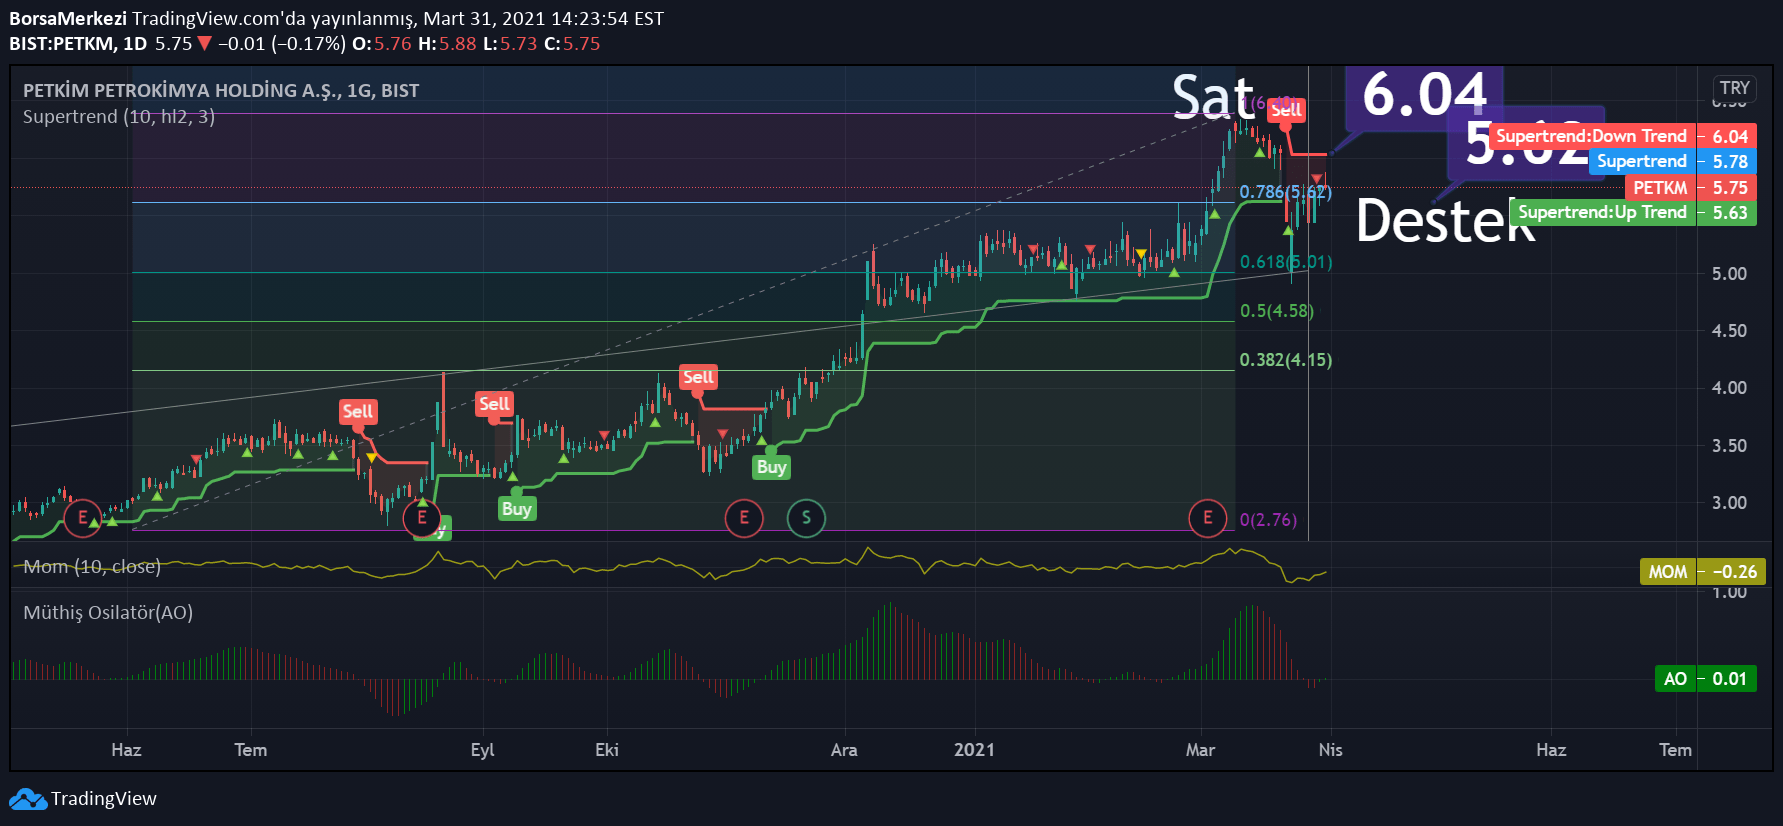Click the Ara label on the time axis

tap(844, 750)
